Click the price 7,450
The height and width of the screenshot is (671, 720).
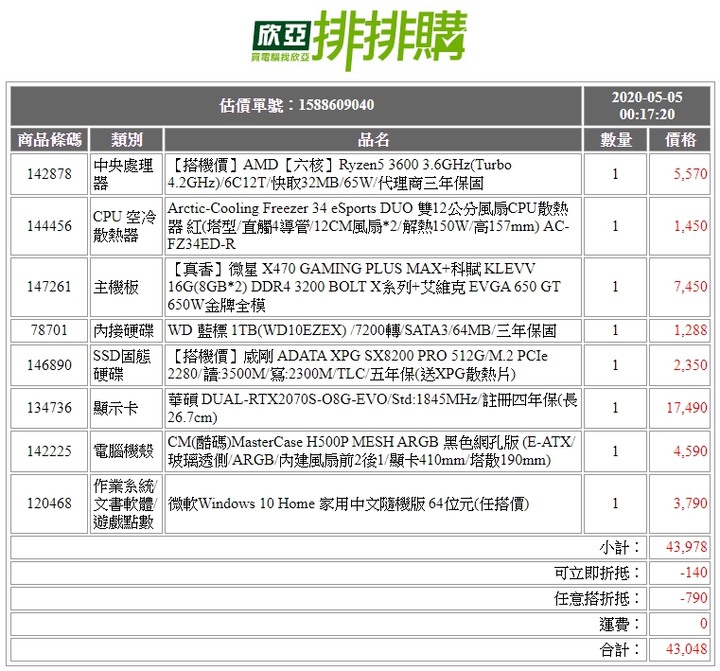[690, 287]
